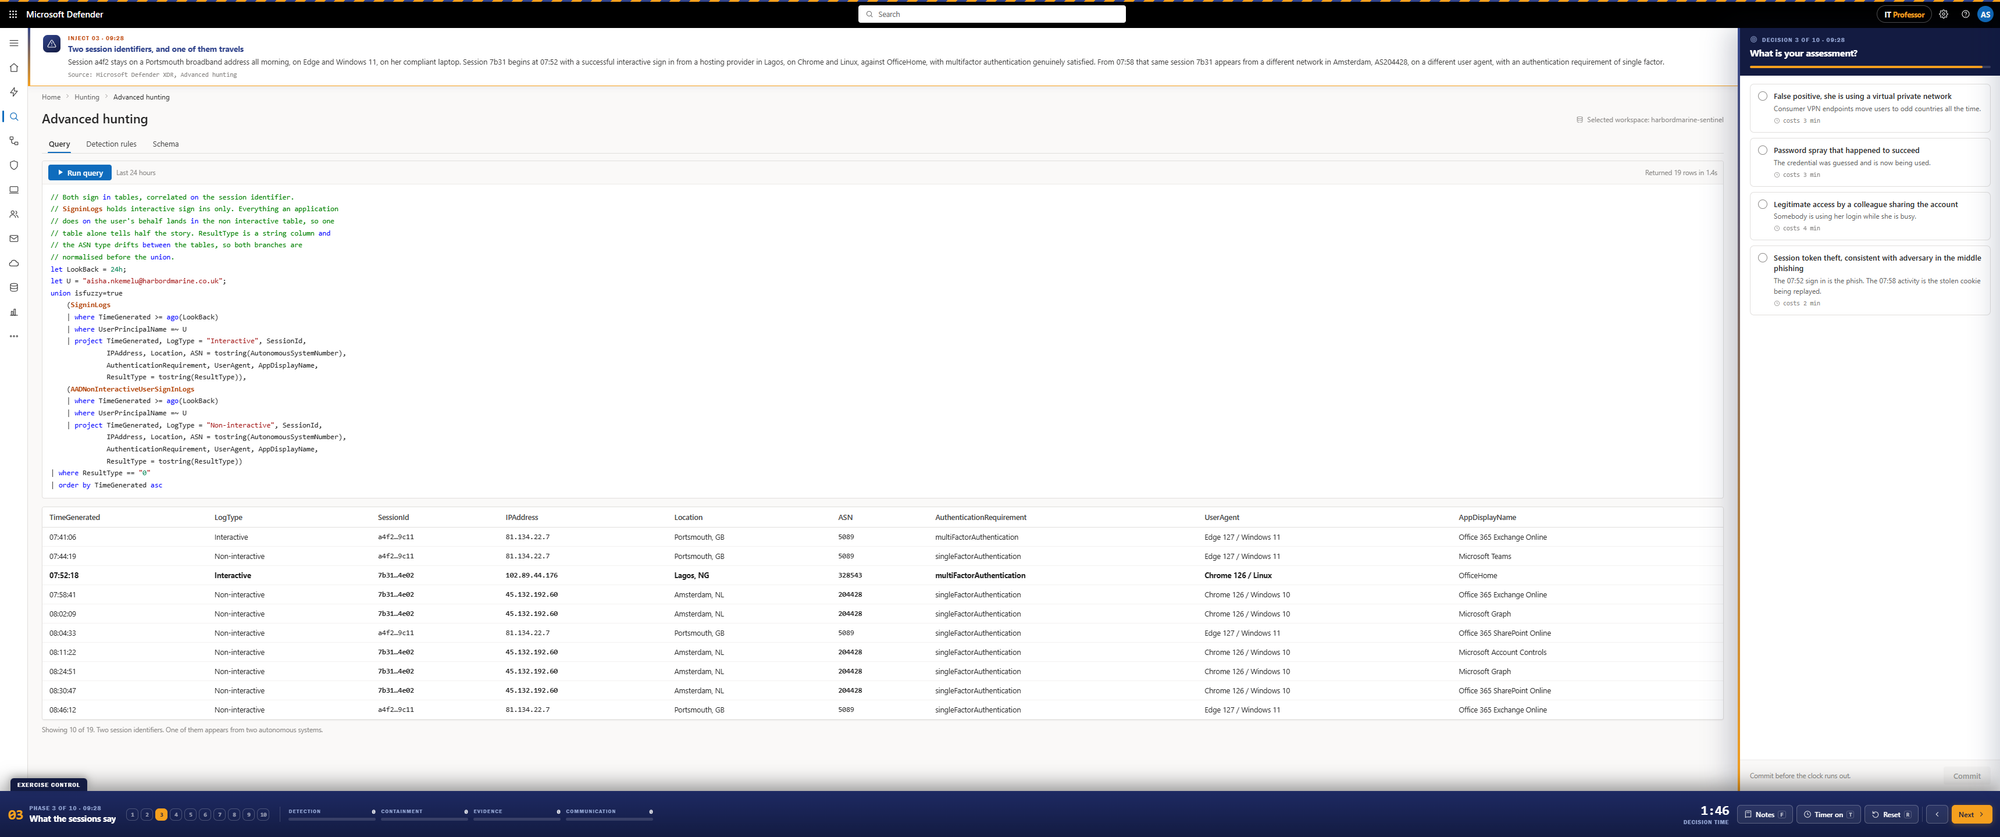Sort by the ASN column header

click(845, 518)
